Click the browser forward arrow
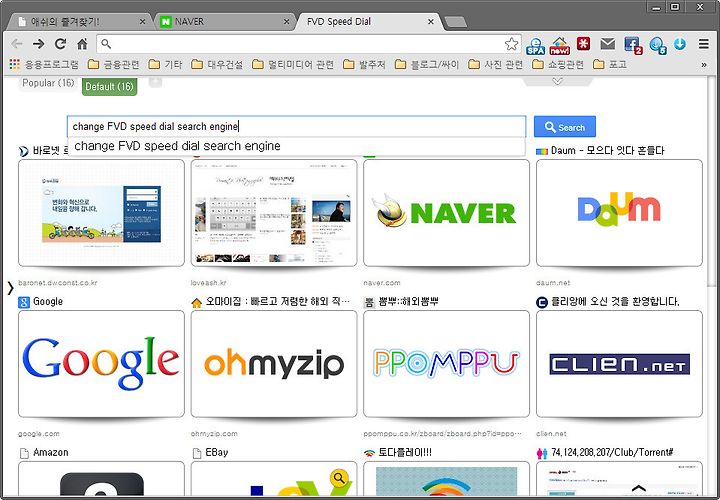 tap(39, 44)
